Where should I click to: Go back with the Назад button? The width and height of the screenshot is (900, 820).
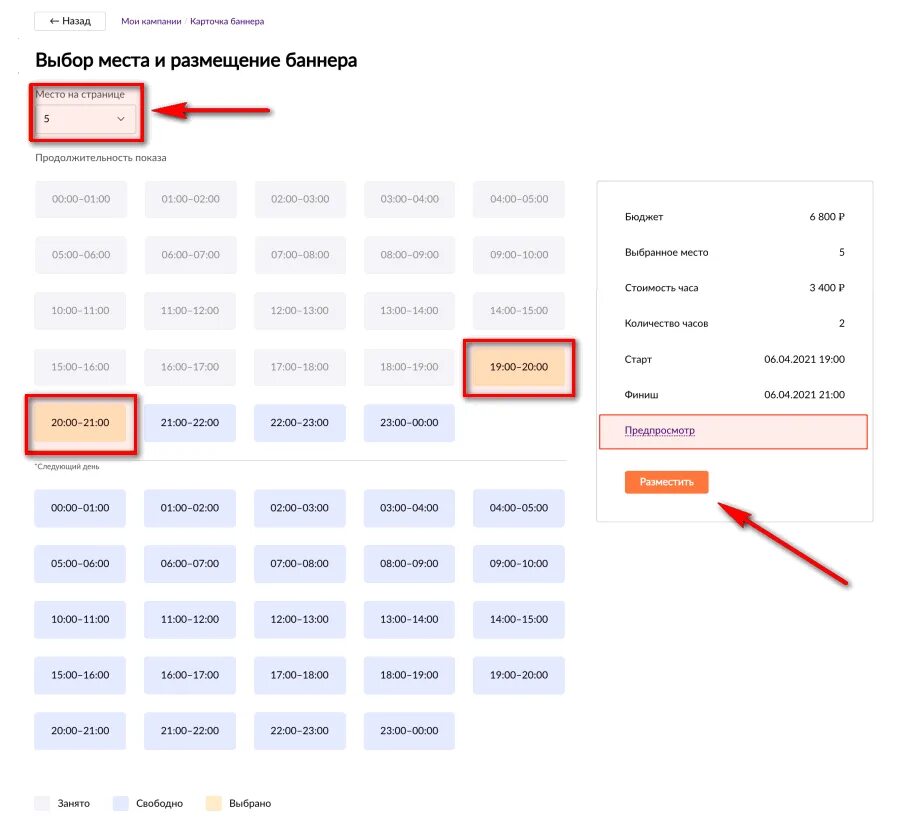pos(70,21)
